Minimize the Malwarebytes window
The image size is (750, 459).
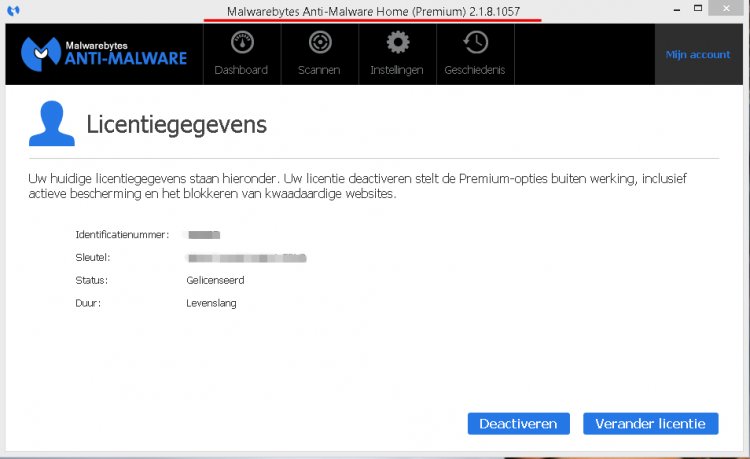677,9
